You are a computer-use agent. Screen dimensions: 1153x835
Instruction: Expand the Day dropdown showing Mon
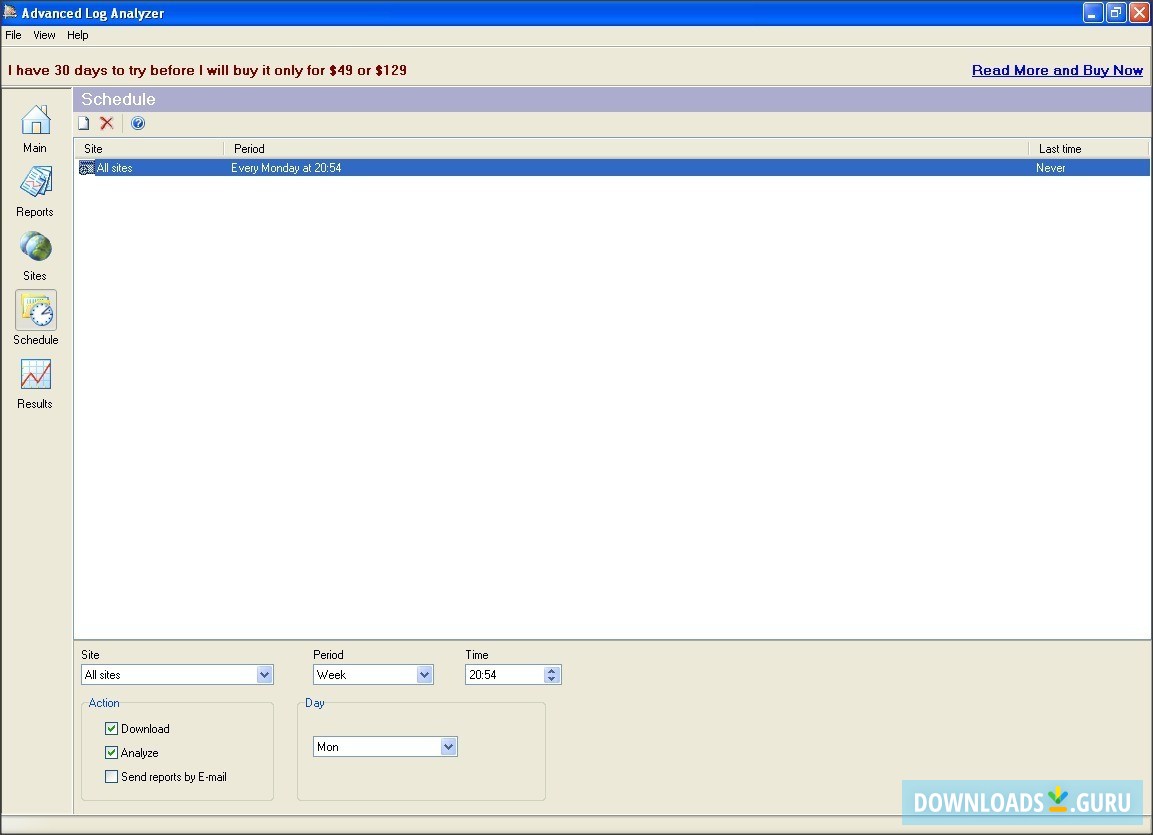pos(448,747)
